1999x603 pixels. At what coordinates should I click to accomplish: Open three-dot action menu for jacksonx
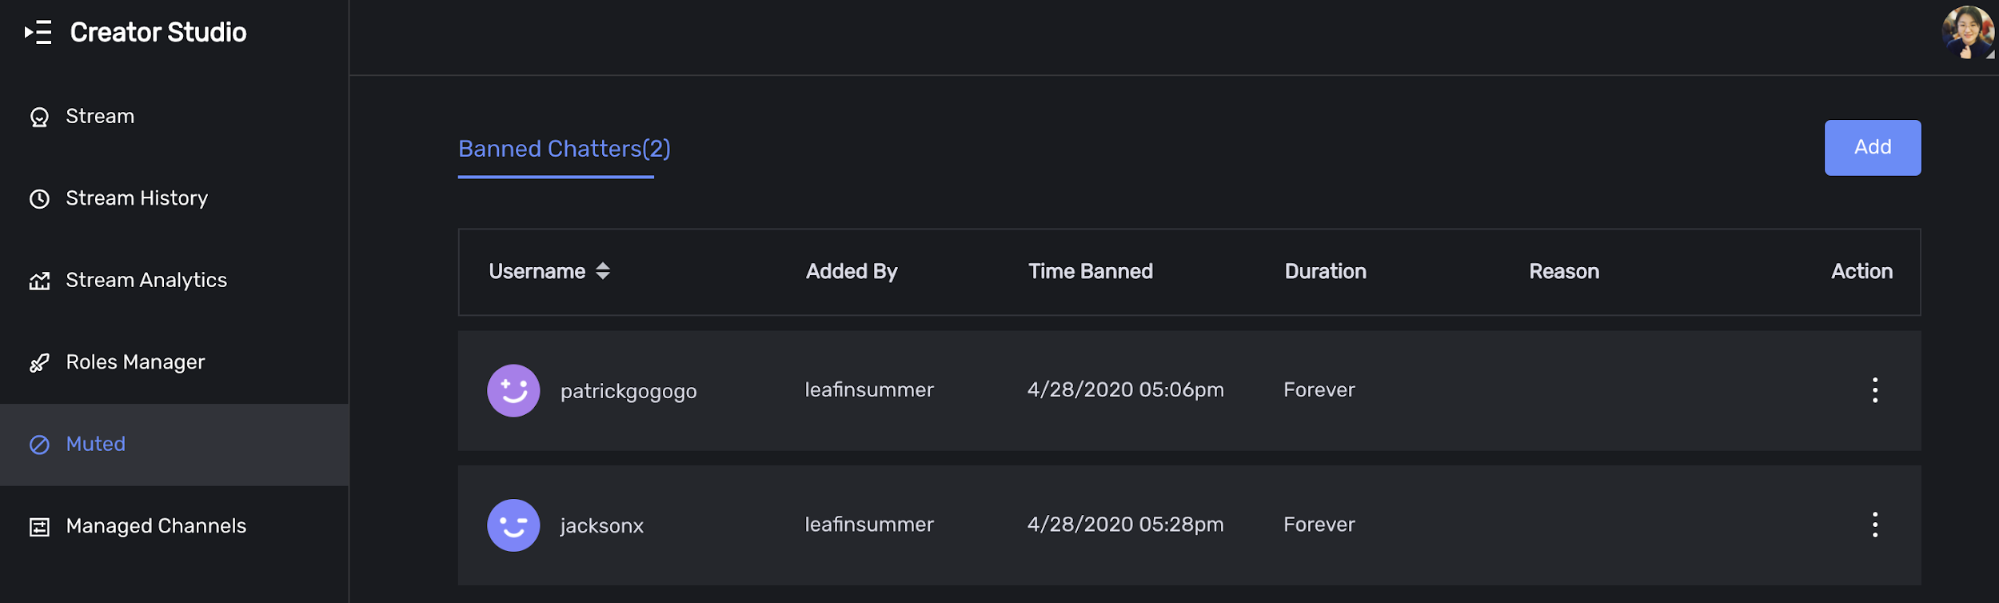tap(1874, 525)
